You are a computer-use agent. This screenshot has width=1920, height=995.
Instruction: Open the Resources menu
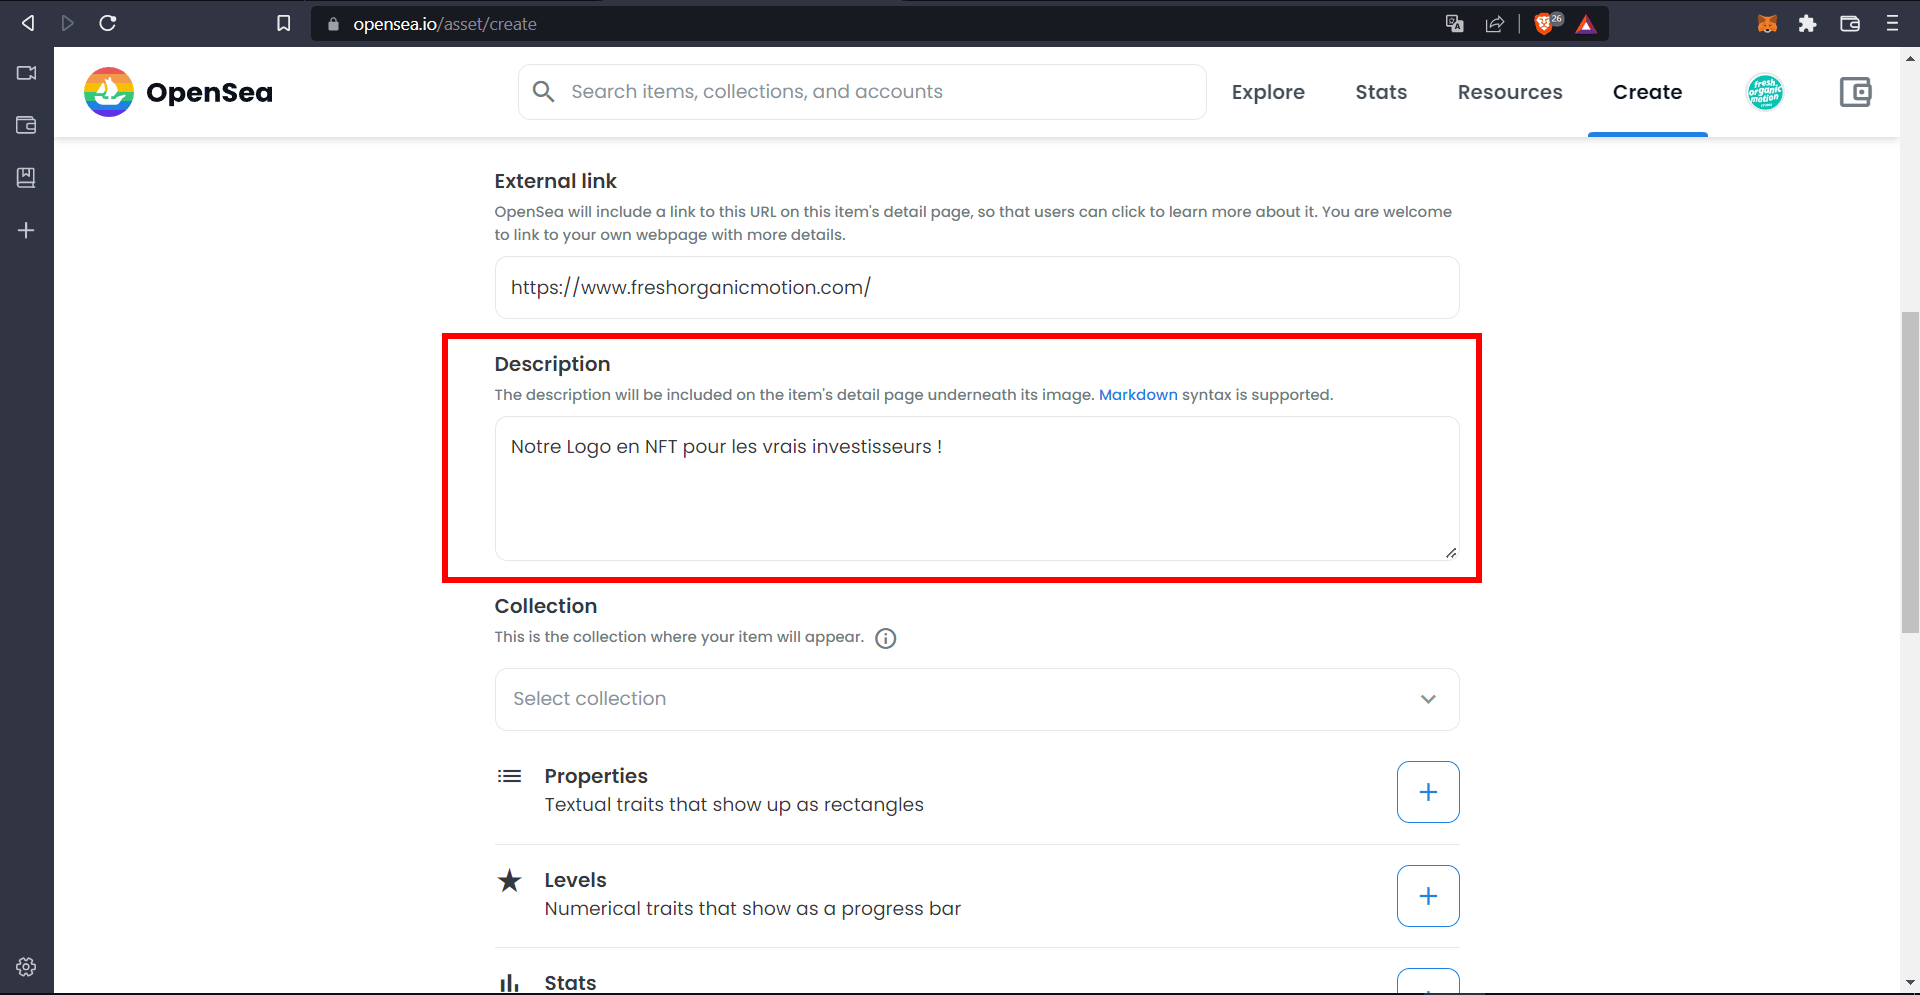tap(1510, 92)
